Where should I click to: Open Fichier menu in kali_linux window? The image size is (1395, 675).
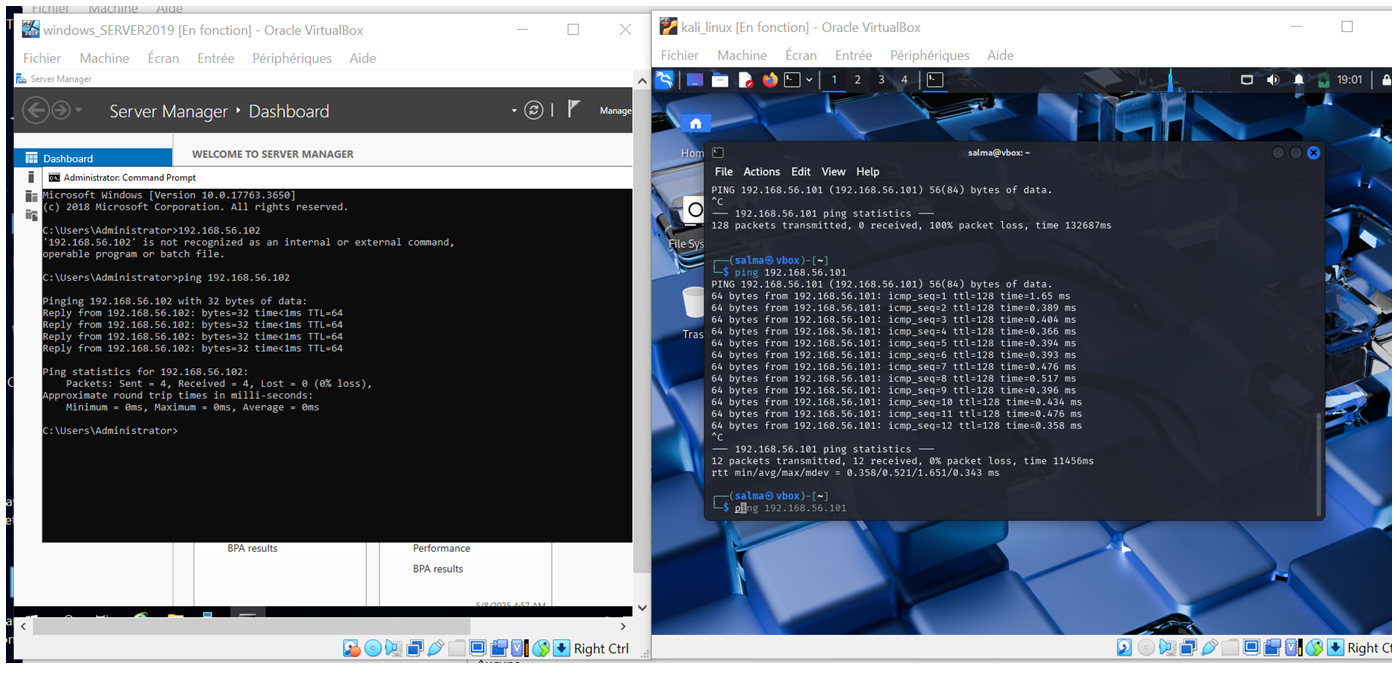[x=680, y=55]
